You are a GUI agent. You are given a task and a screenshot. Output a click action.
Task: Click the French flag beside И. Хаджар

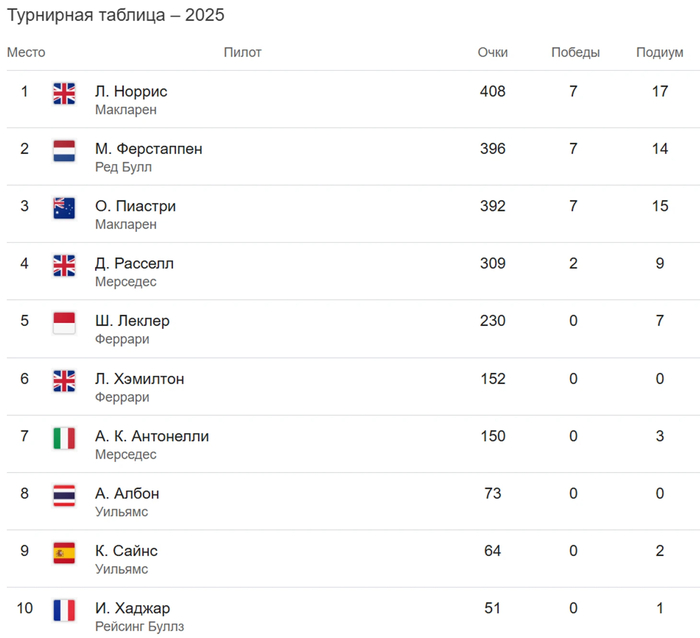[x=64, y=609]
